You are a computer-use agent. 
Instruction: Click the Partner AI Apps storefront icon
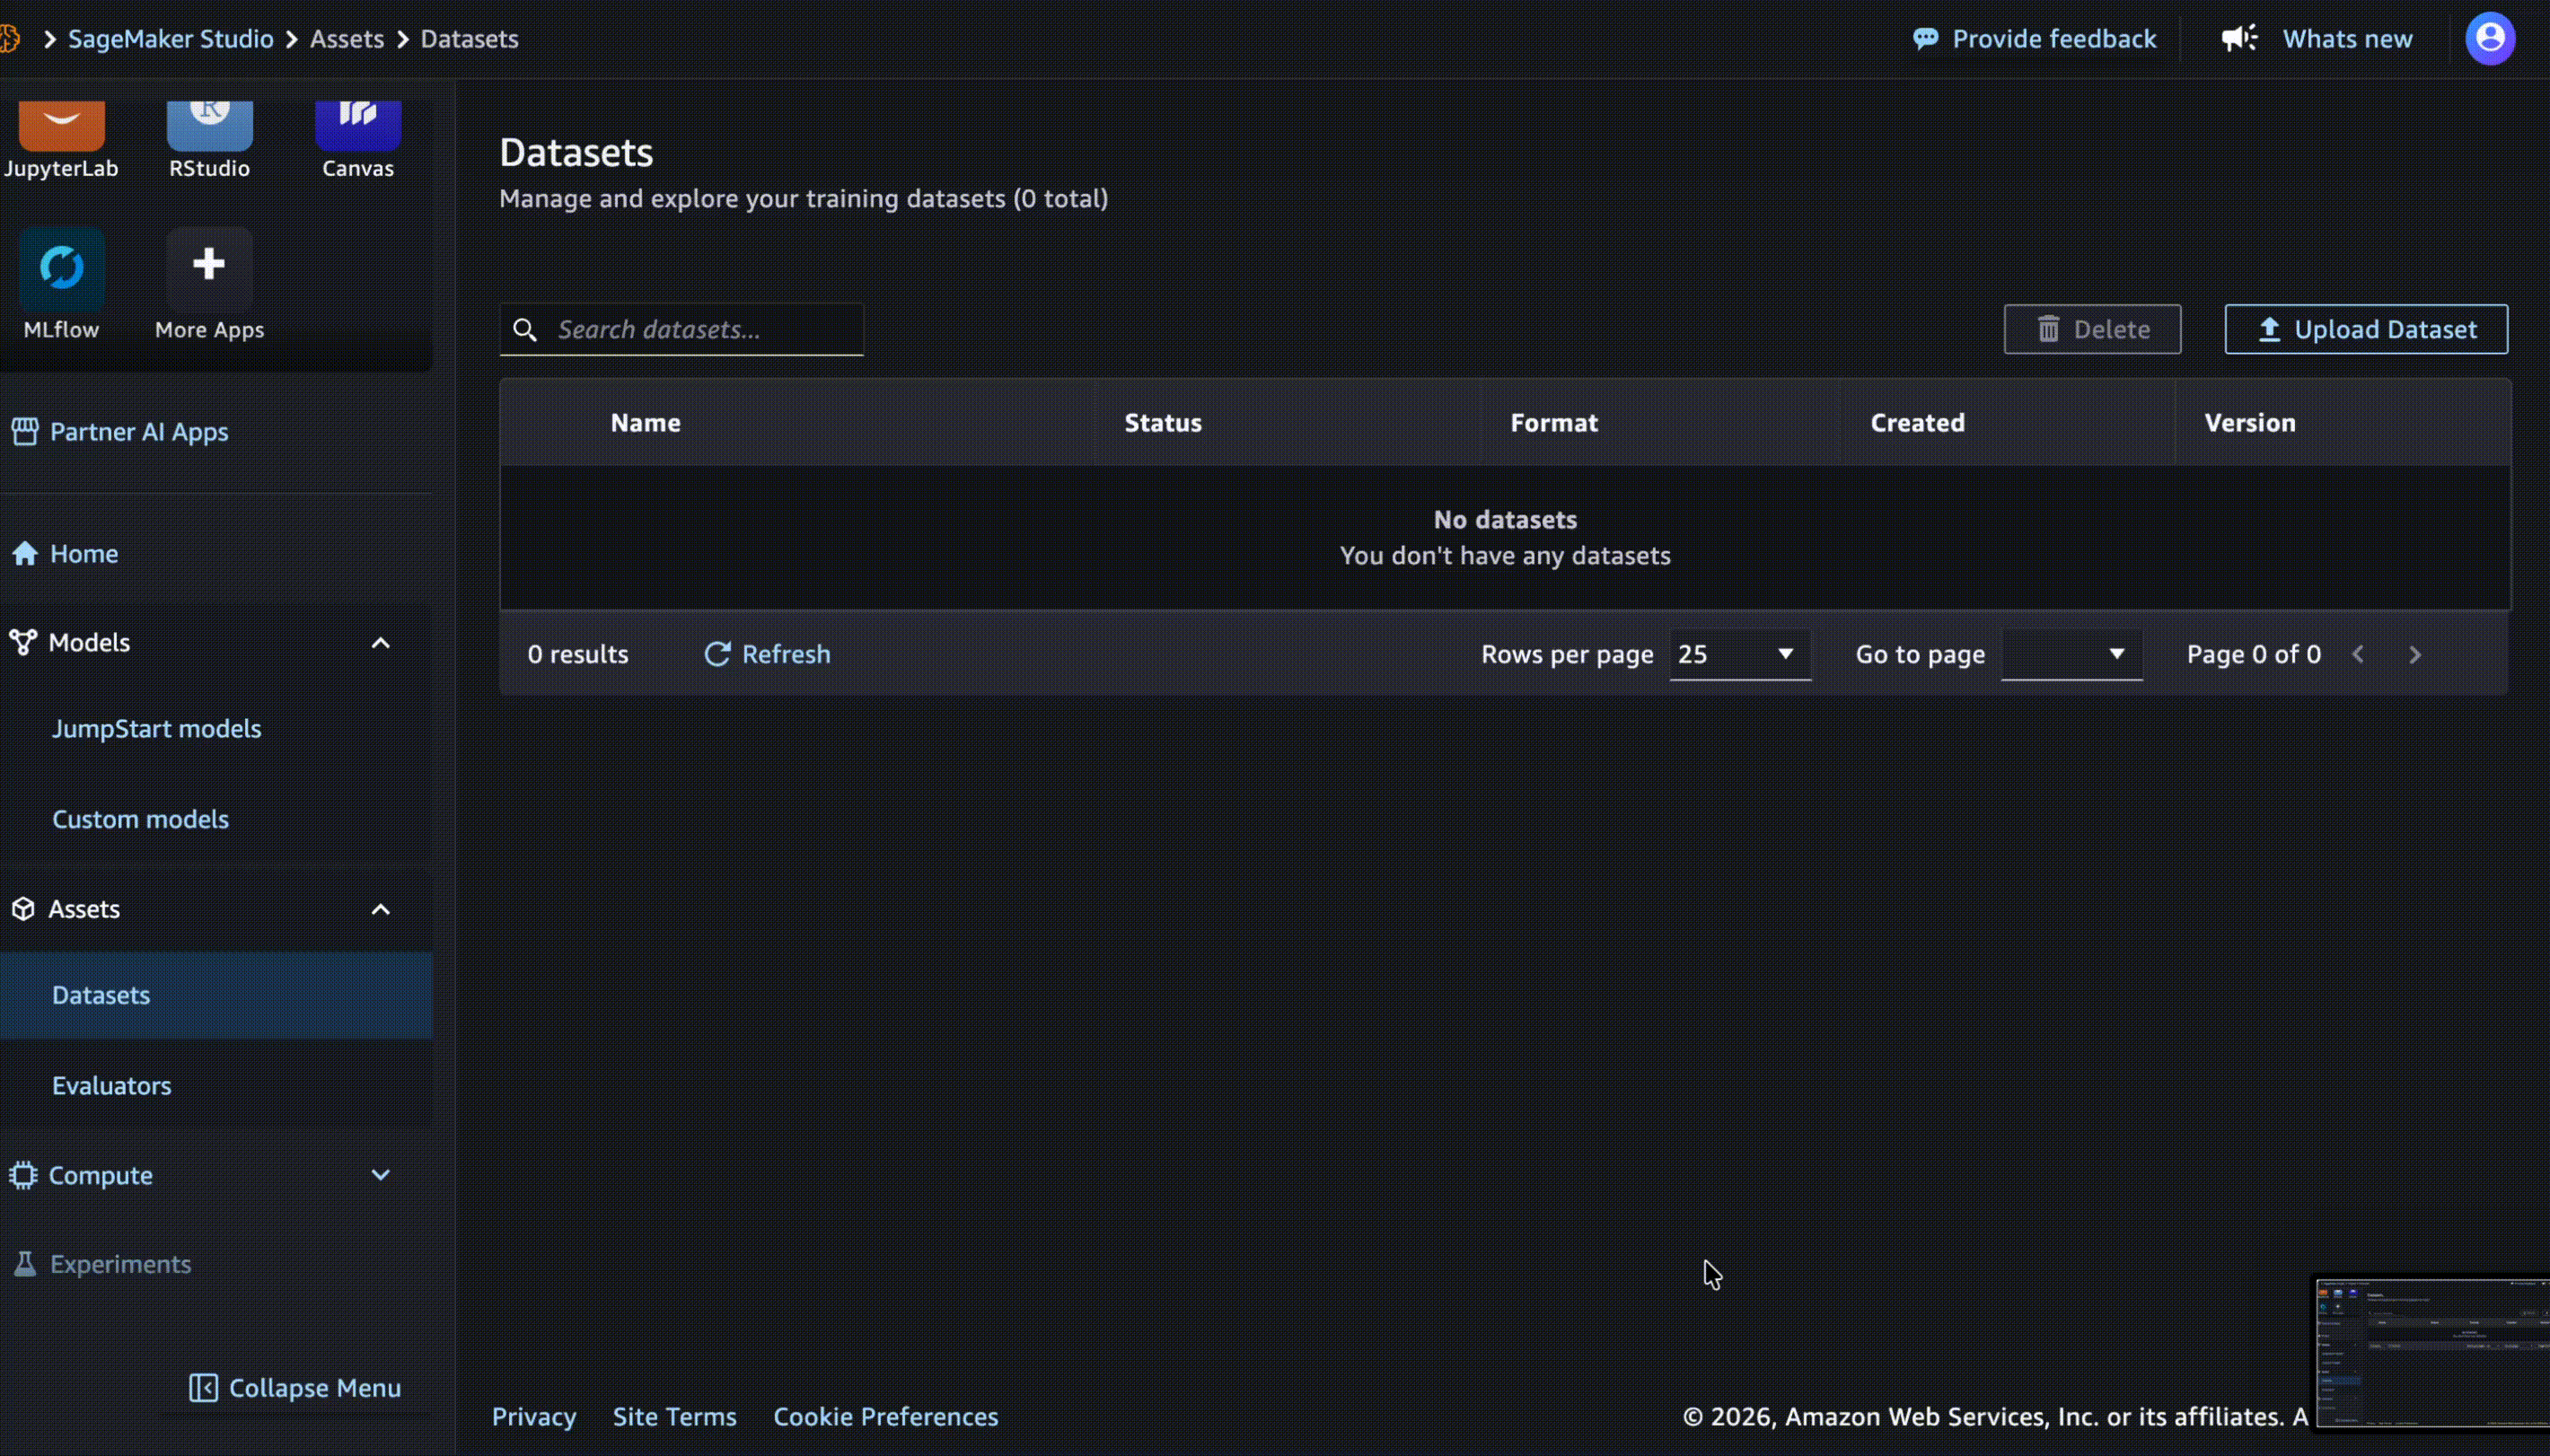click(25, 432)
